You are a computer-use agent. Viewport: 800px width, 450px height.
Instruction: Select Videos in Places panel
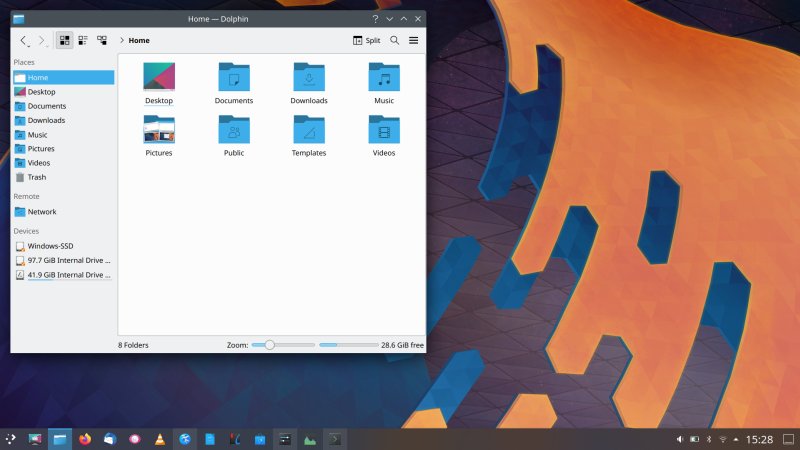pos(63,163)
